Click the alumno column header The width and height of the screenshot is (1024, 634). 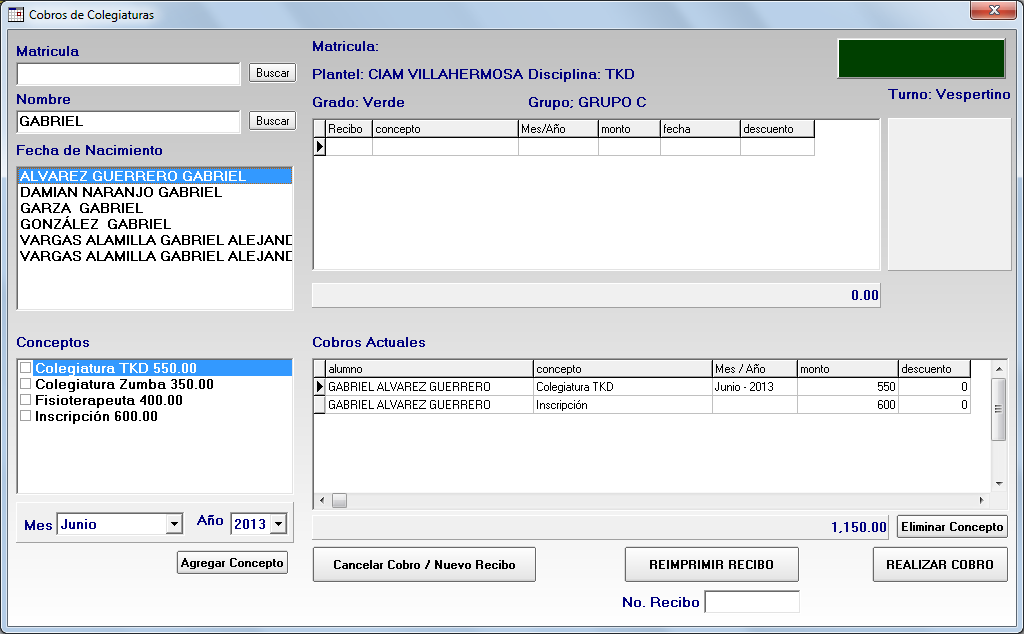pos(429,369)
